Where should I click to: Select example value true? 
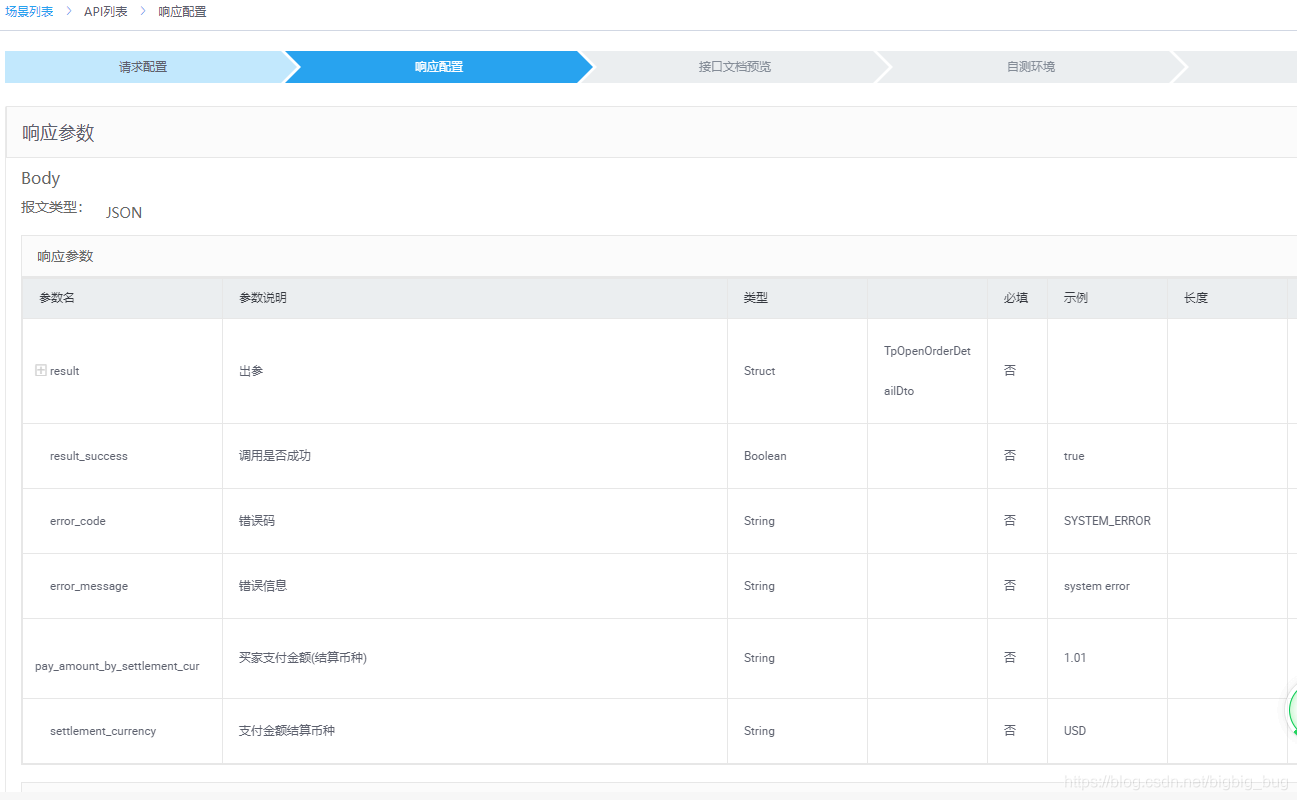click(x=1074, y=456)
